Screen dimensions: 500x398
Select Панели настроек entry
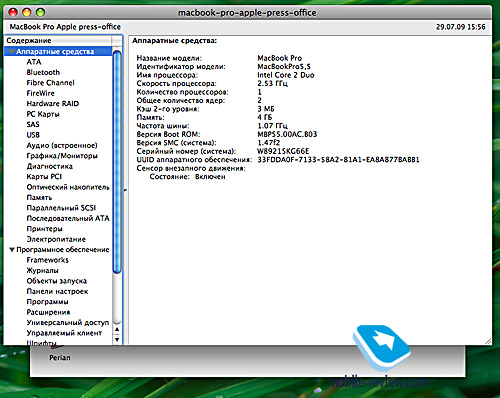tap(57, 291)
